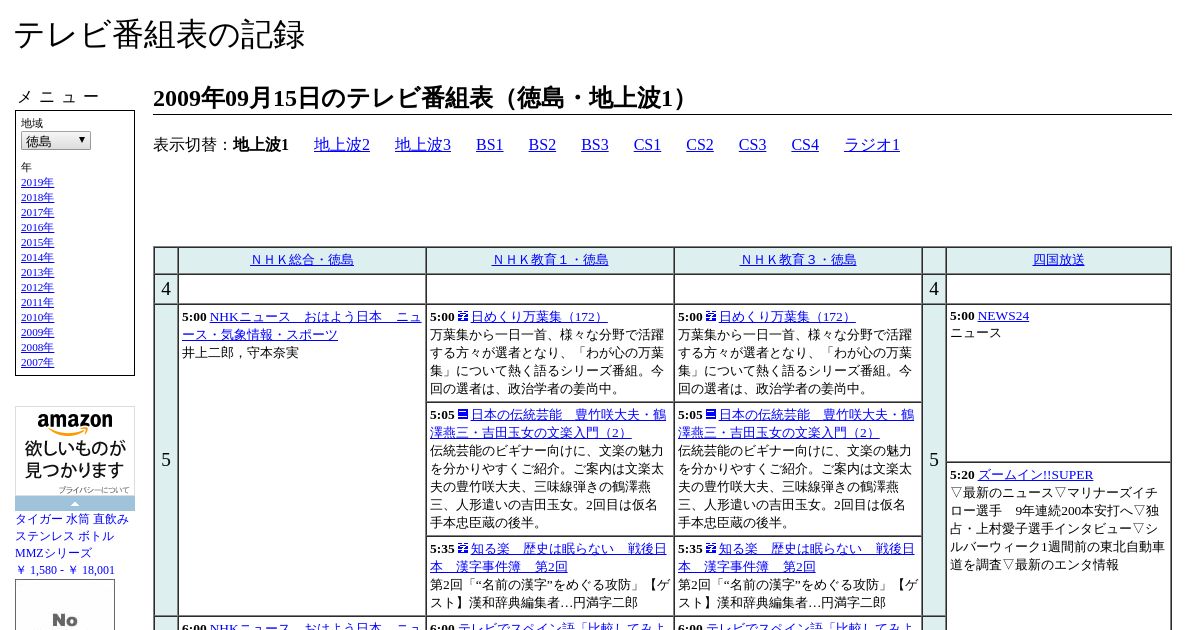Image resolution: width=1200 pixels, height=630 pixels.
Task: Open the 四国放送 channel header link
Action: [x=1058, y=260]
